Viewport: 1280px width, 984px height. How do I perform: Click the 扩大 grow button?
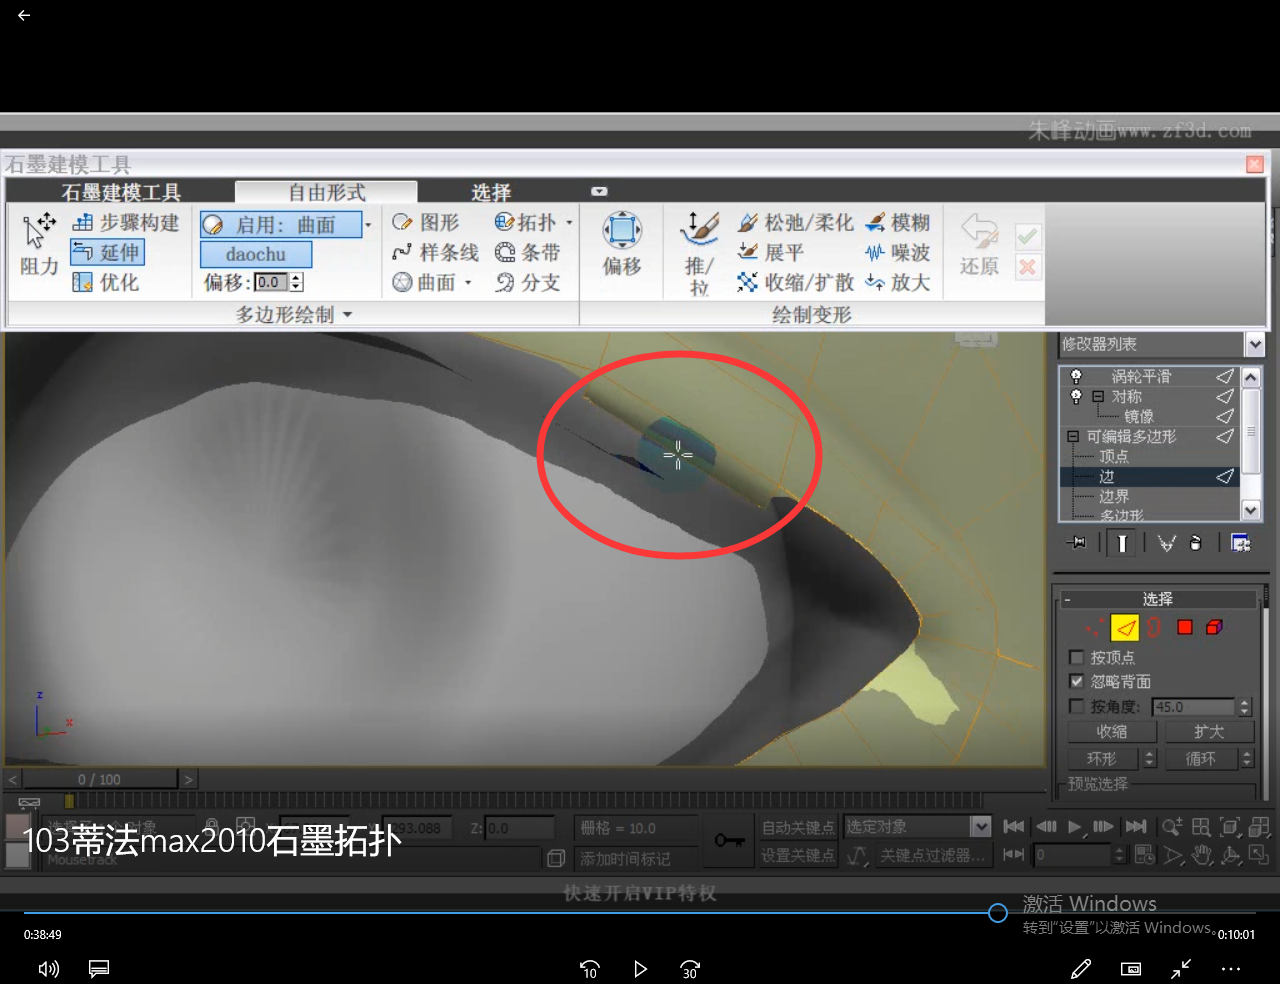point(1208,731)
